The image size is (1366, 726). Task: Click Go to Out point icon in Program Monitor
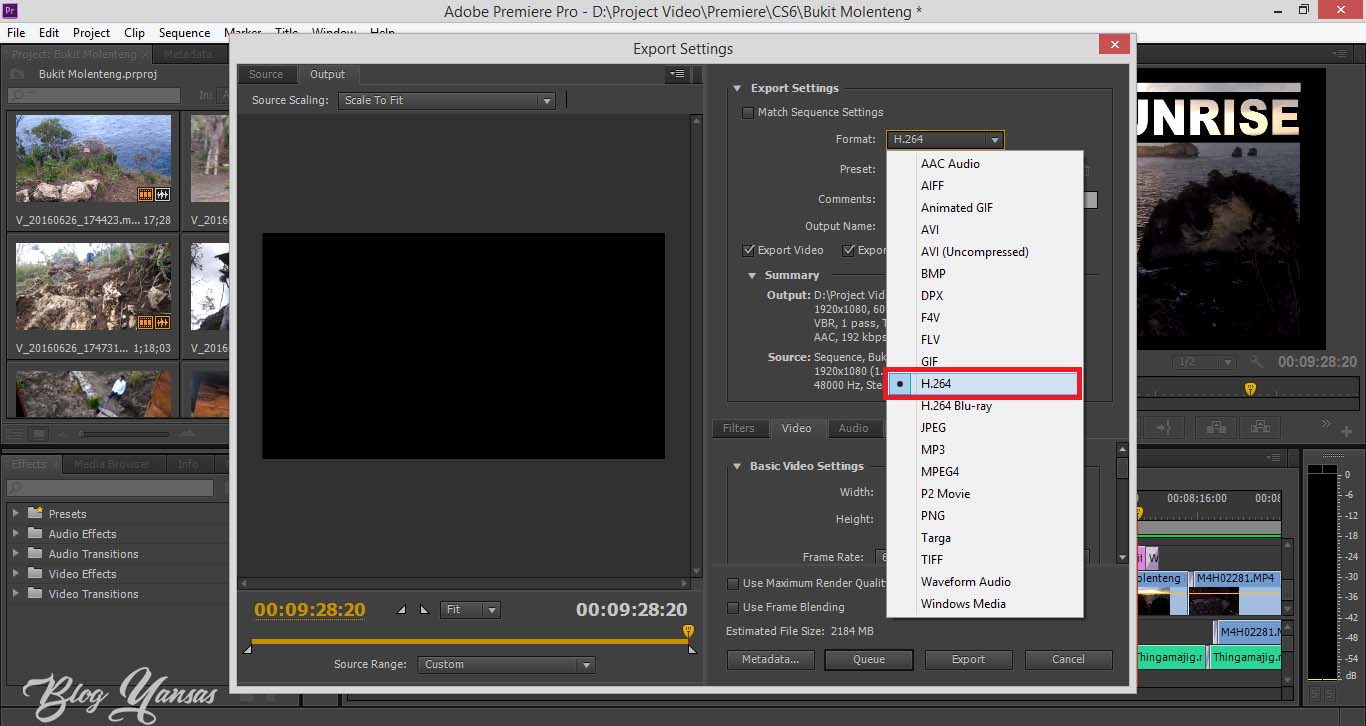point(1164,427)
